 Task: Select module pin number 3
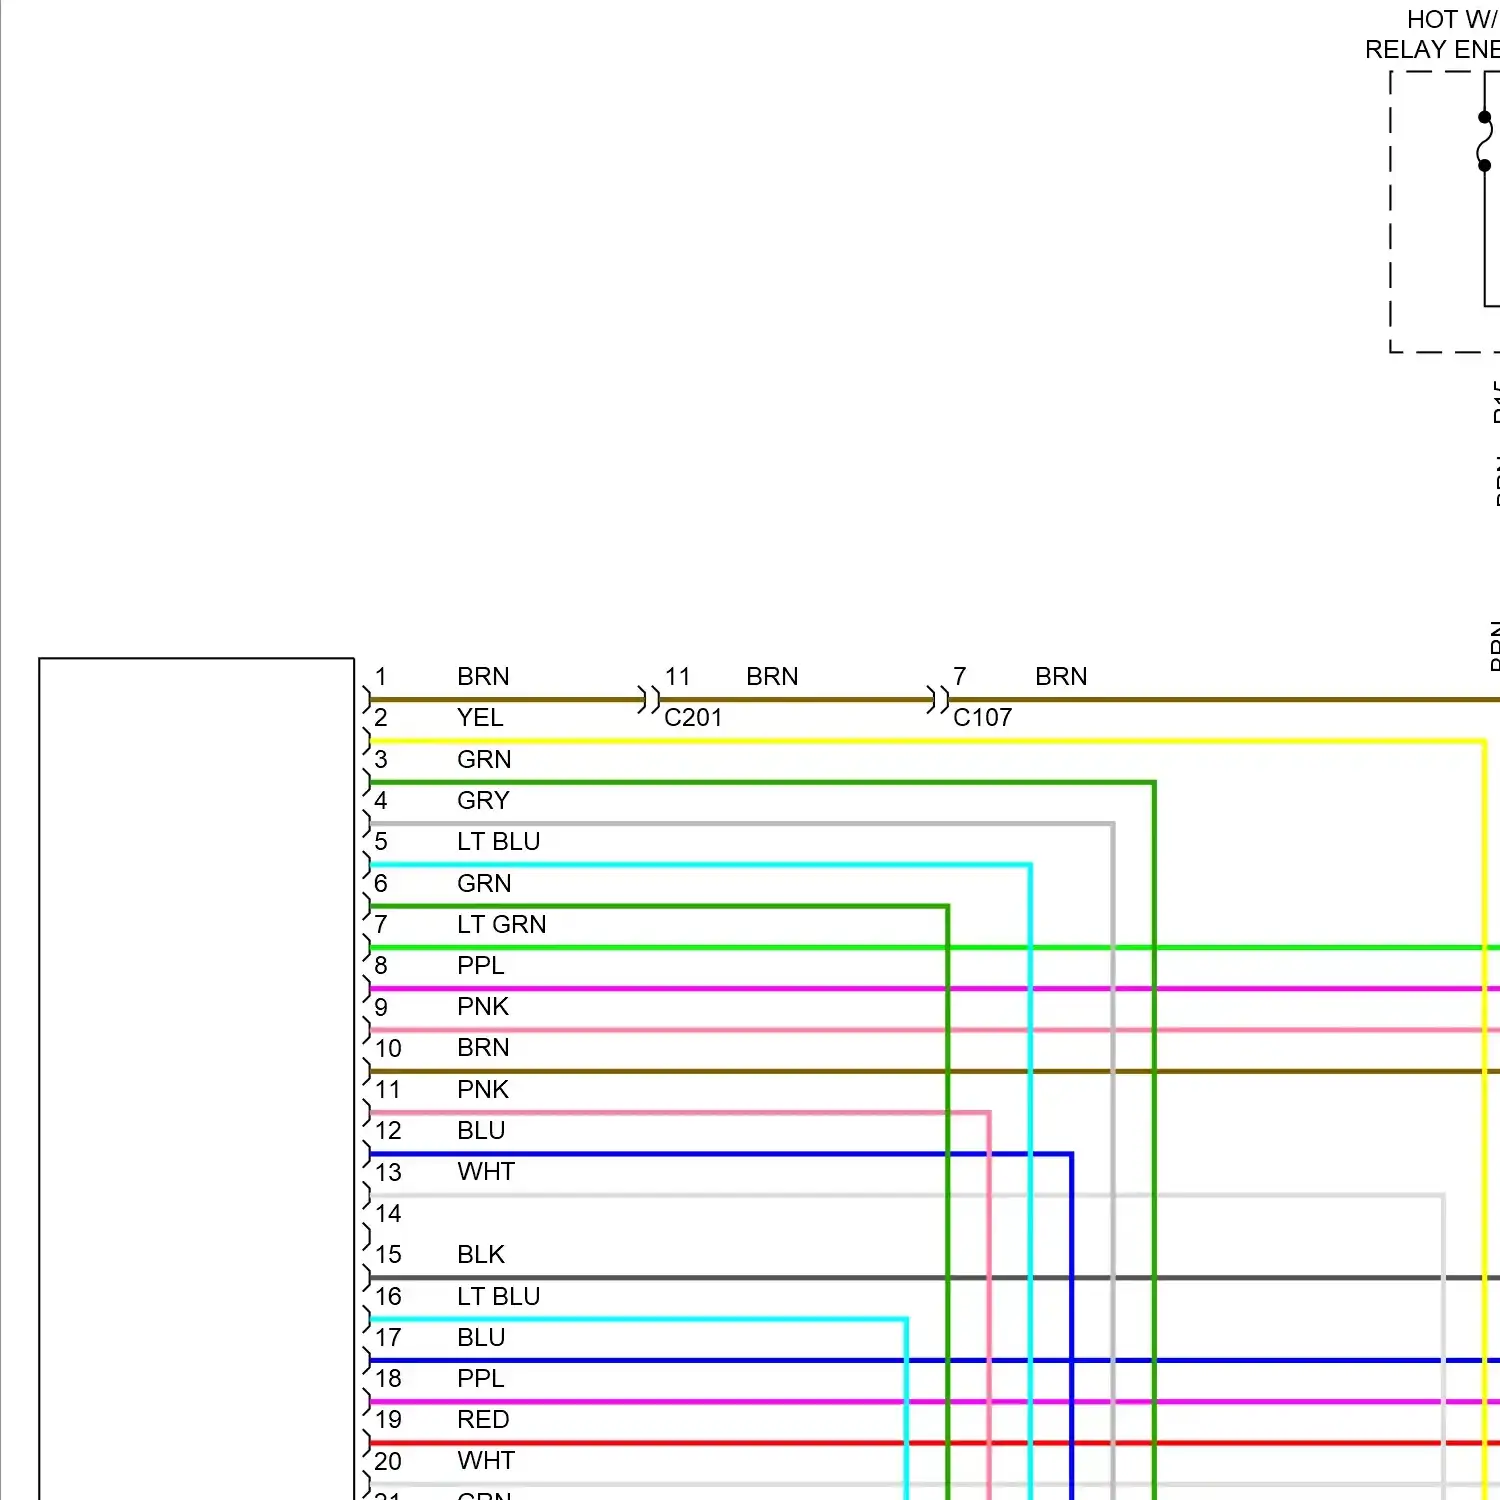(x=380, y=760)
